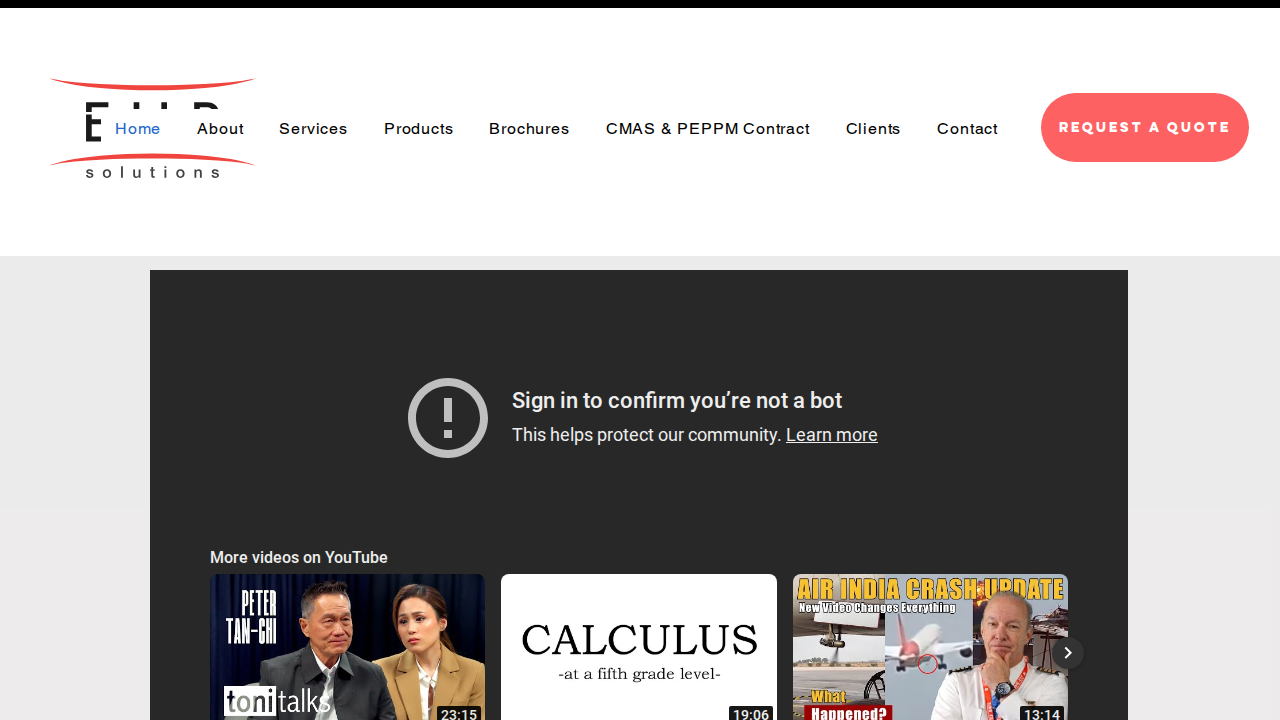The width and height of the screenshot is (1280, 720).
Task: Open the Calculus fifth grade video
Action: coord(639,647)
